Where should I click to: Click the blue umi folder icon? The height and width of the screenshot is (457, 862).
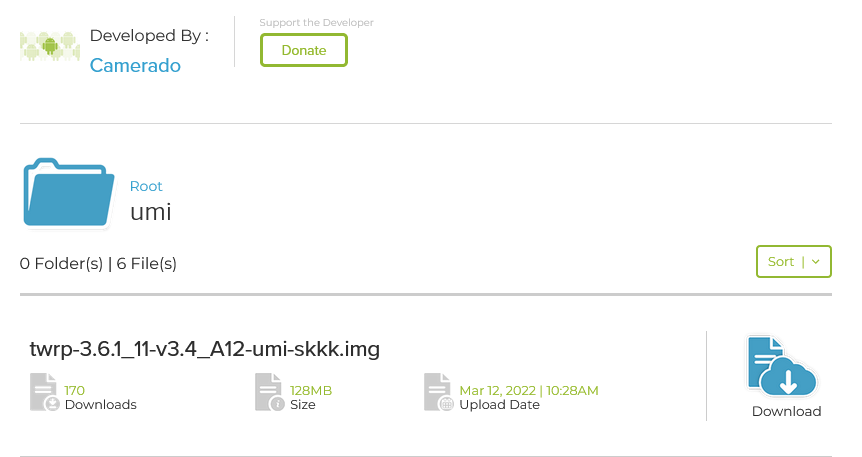coord(69,192)
